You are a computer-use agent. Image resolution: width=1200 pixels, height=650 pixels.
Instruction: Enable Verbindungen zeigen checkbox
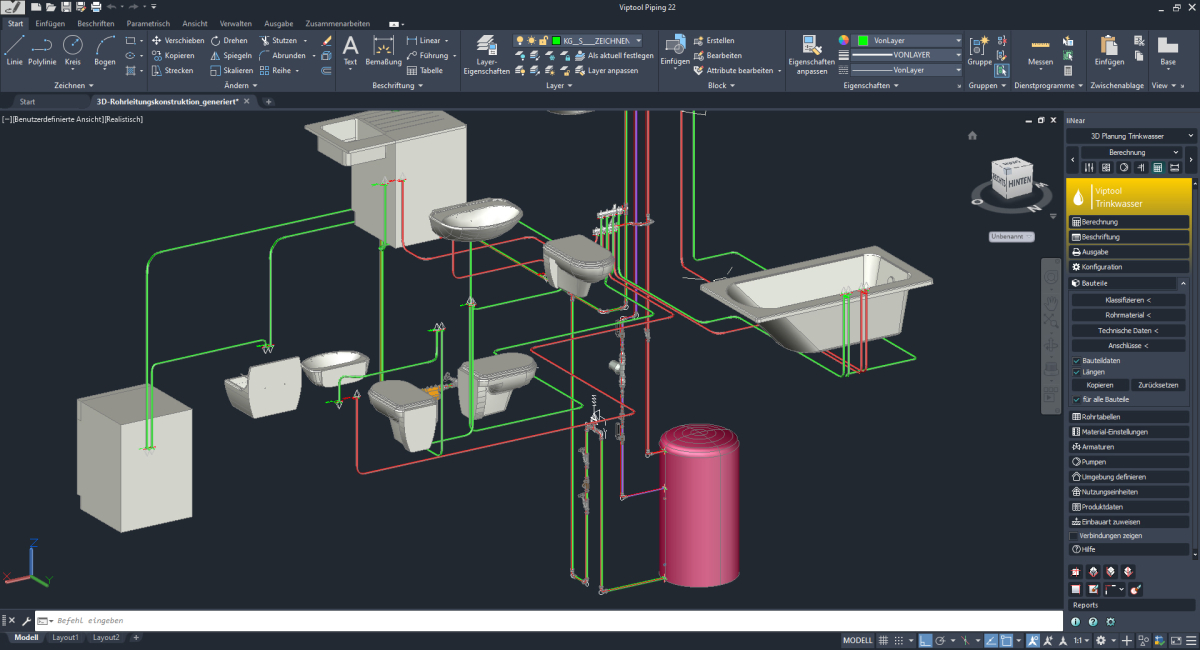coord(1075,536)
